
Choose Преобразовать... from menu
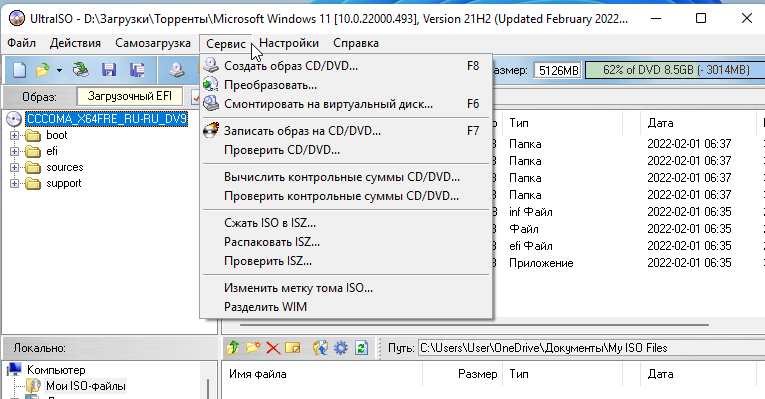tap(345, 85)
